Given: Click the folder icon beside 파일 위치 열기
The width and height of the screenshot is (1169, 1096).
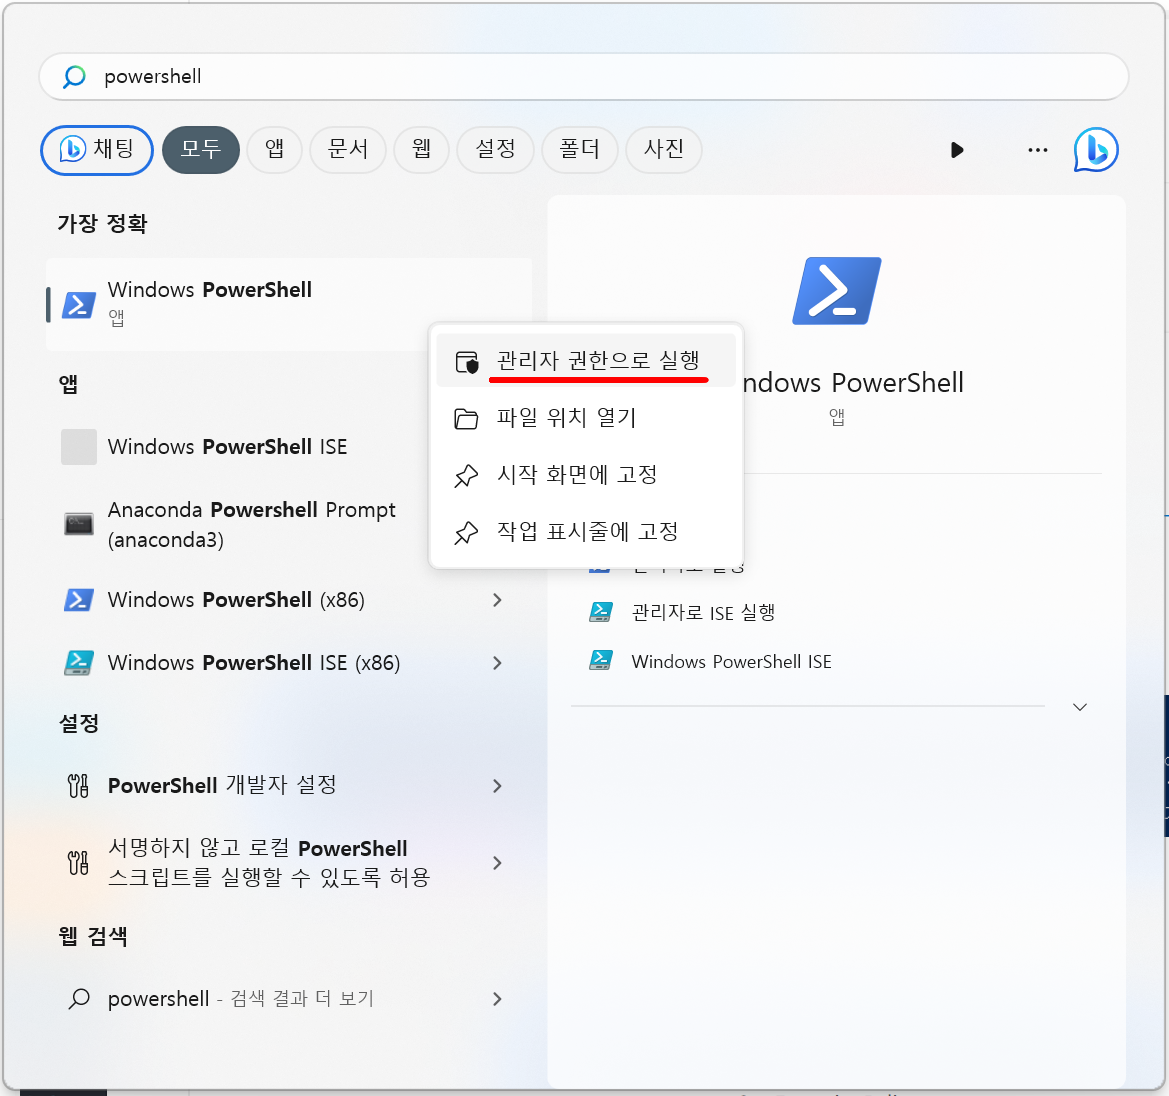Looking at the screenshot, I should [467, 418].
